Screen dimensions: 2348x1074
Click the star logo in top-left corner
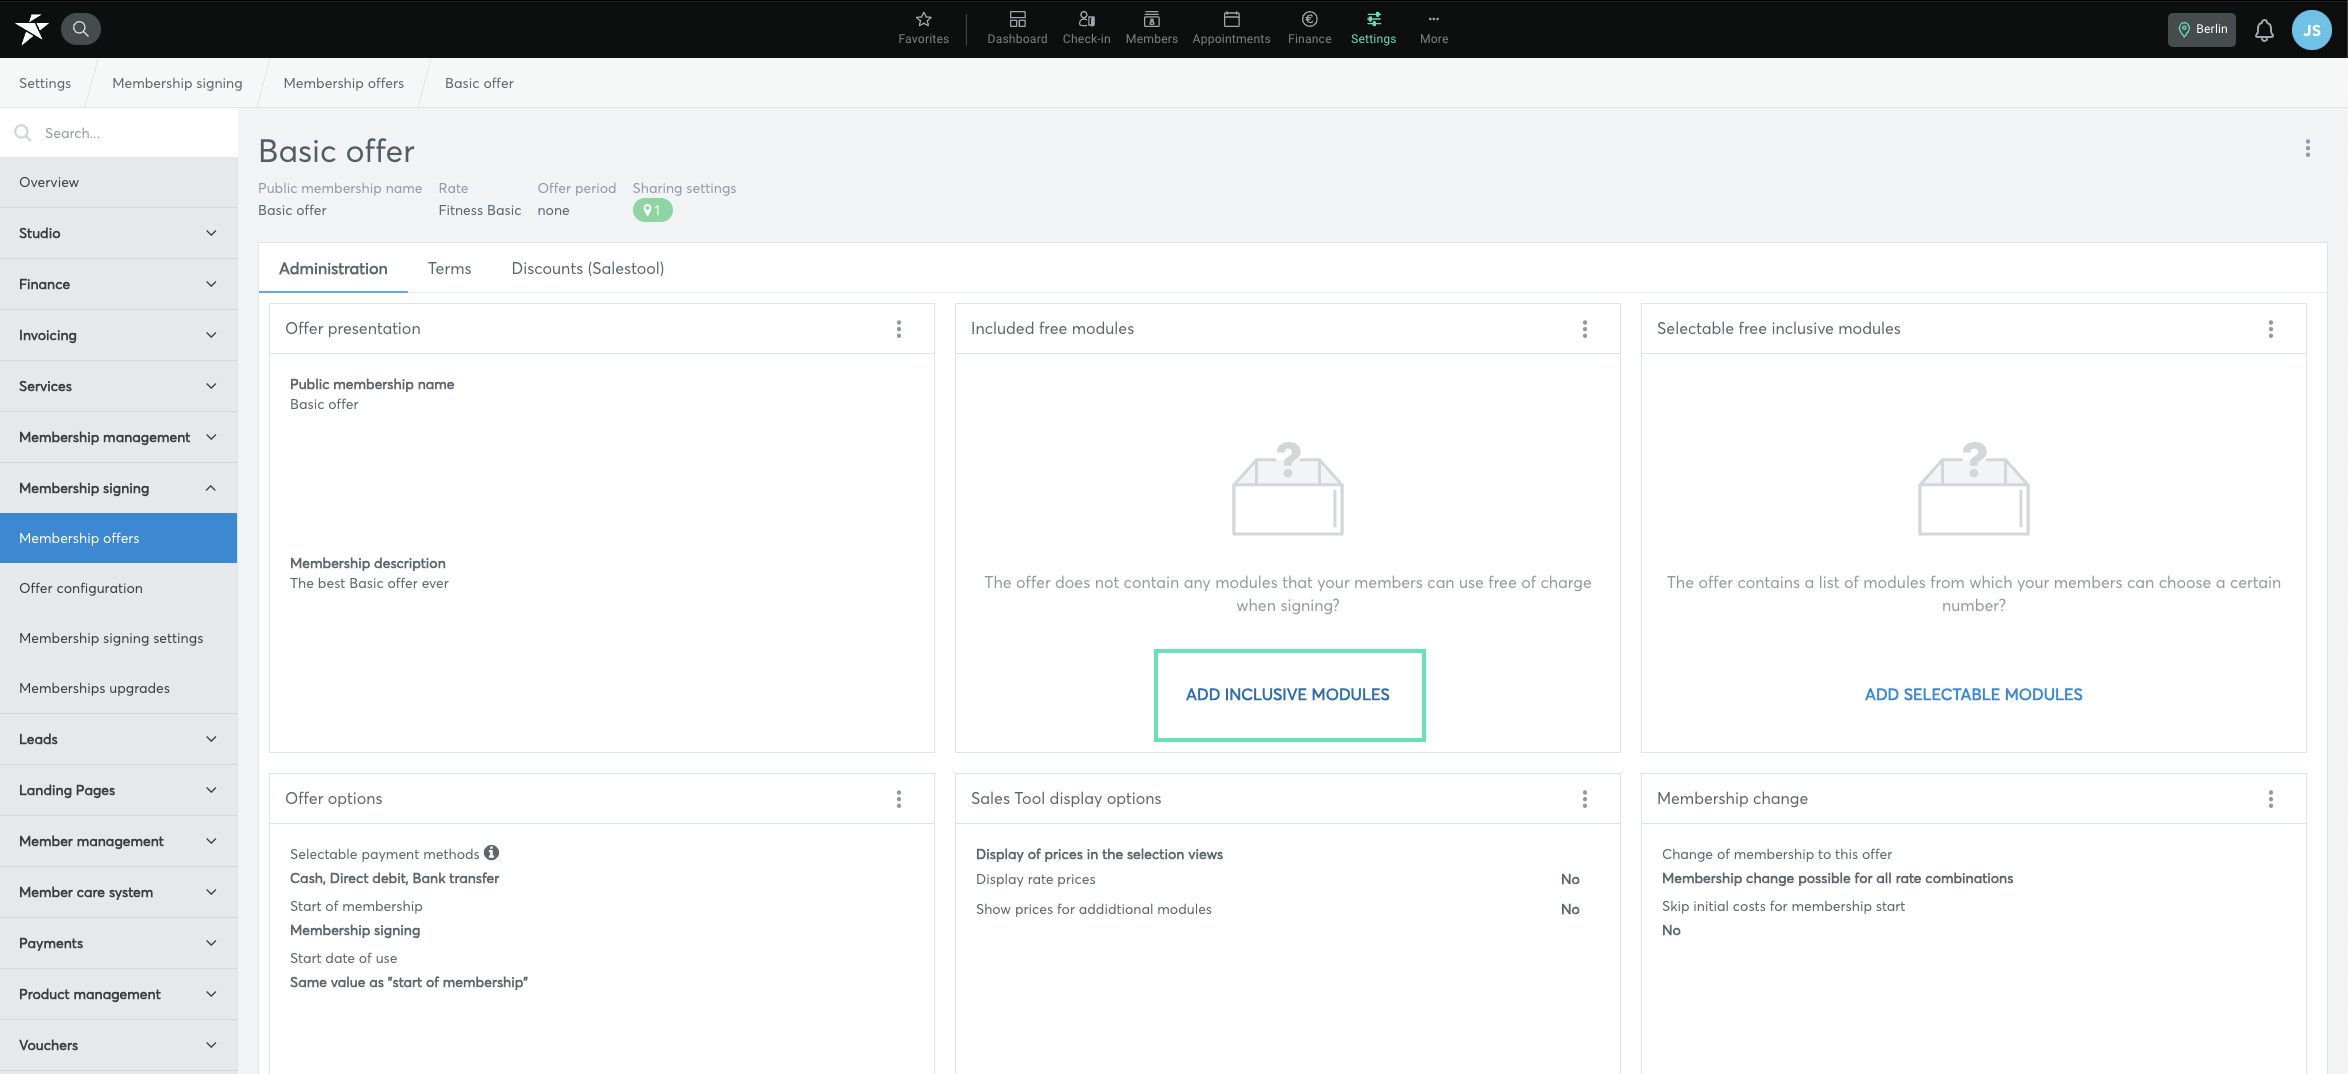32,29
